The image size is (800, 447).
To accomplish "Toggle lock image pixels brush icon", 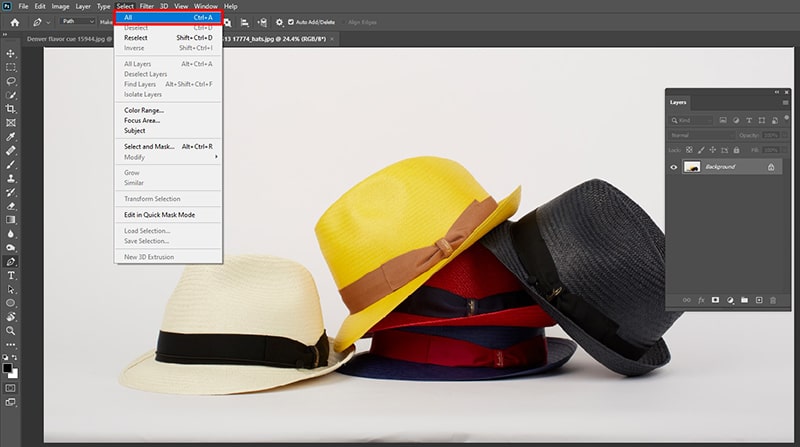I will coord(701,150).
